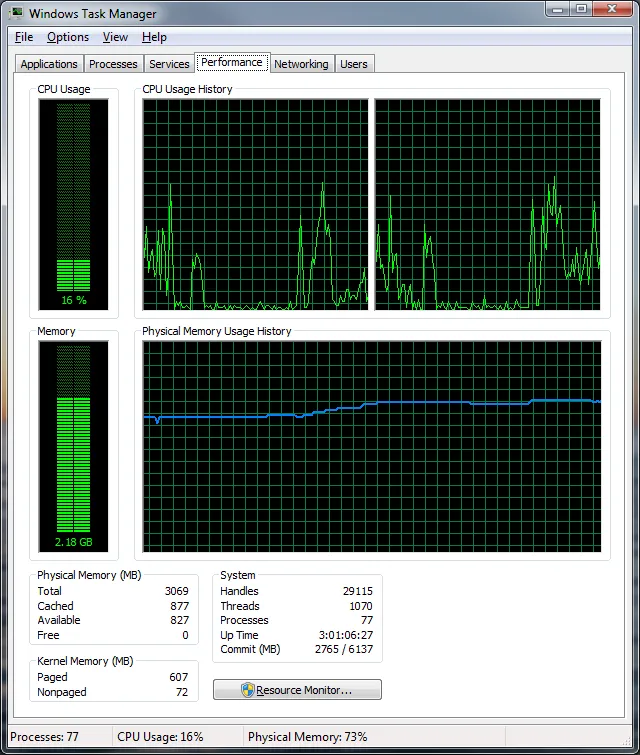The width and height of the screenshot is (640, 755).
Task: Open the File menu
Action: [x=24, y=37]
